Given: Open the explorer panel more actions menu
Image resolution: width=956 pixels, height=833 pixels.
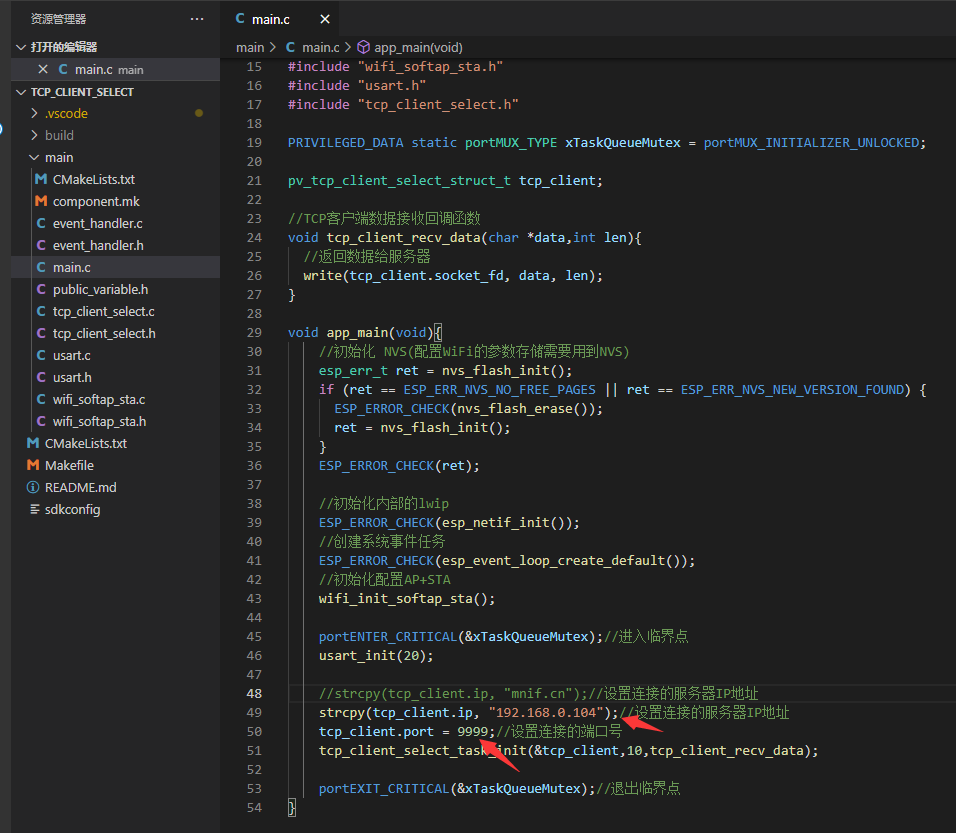Looking at the screenshot, I should click(197, 19).
